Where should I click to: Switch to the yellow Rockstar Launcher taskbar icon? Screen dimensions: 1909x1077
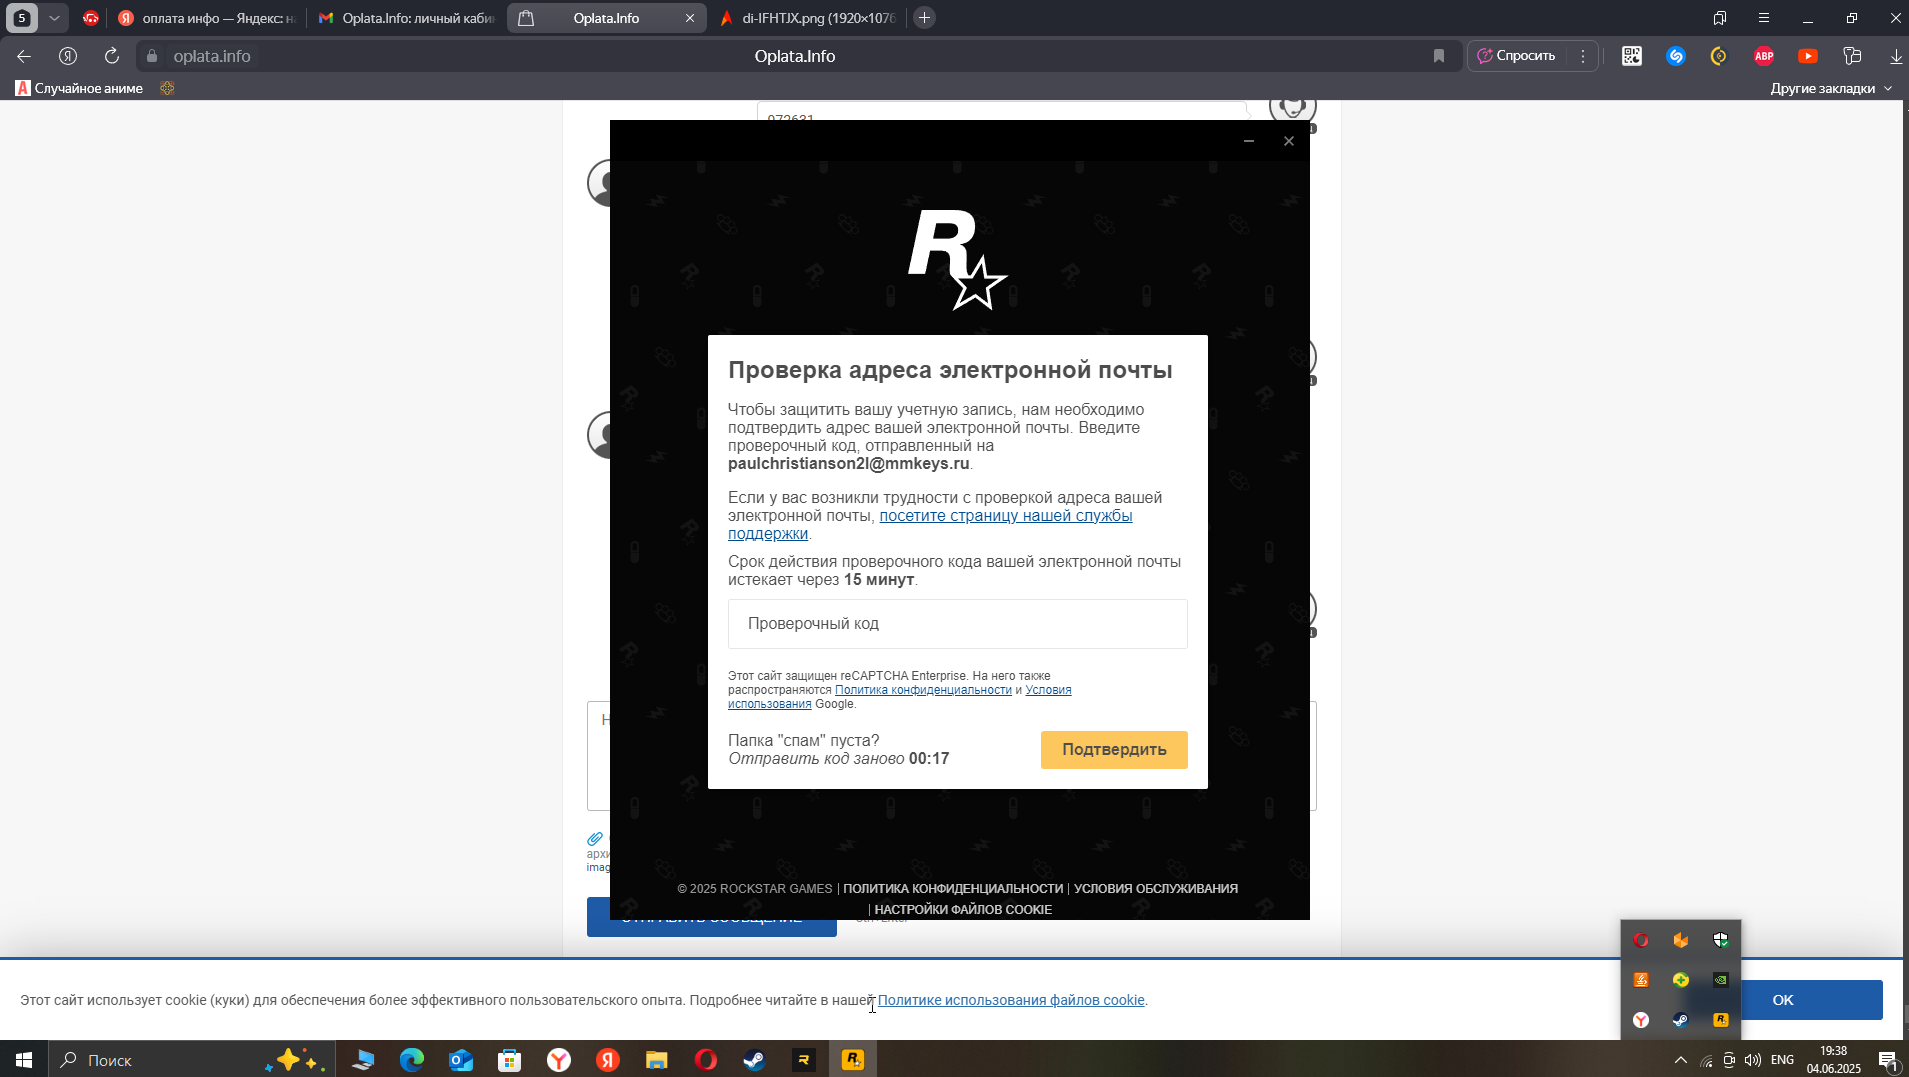click(x=853, y=1060)
